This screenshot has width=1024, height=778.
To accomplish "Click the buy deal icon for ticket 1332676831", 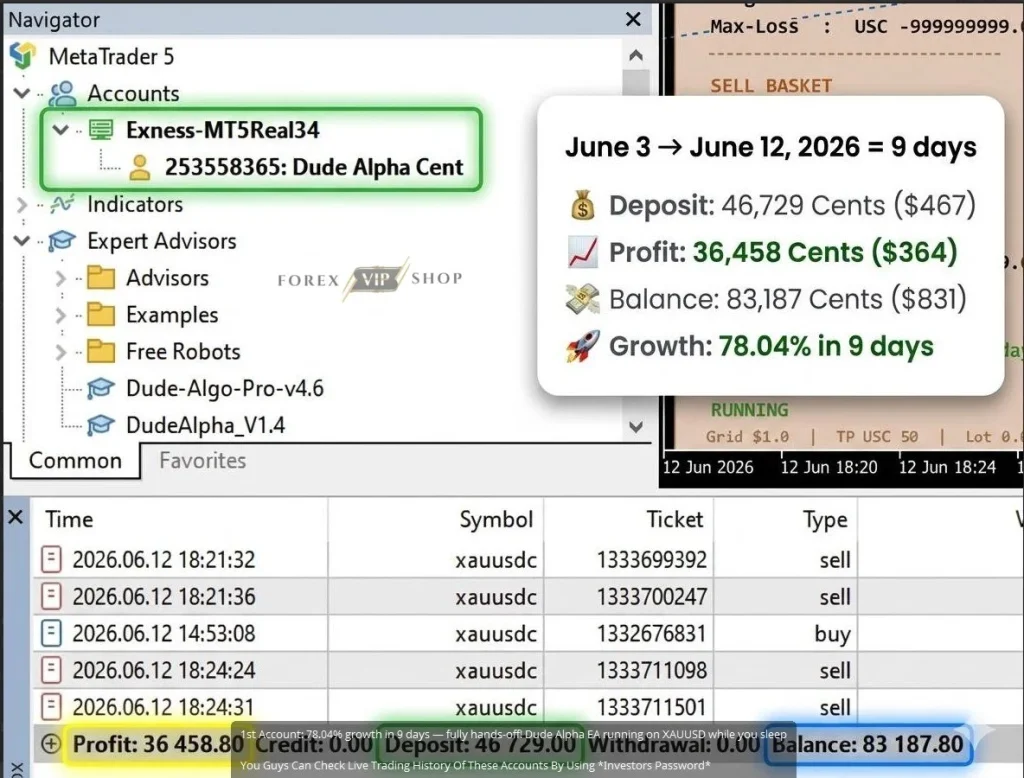I will 51,634.
